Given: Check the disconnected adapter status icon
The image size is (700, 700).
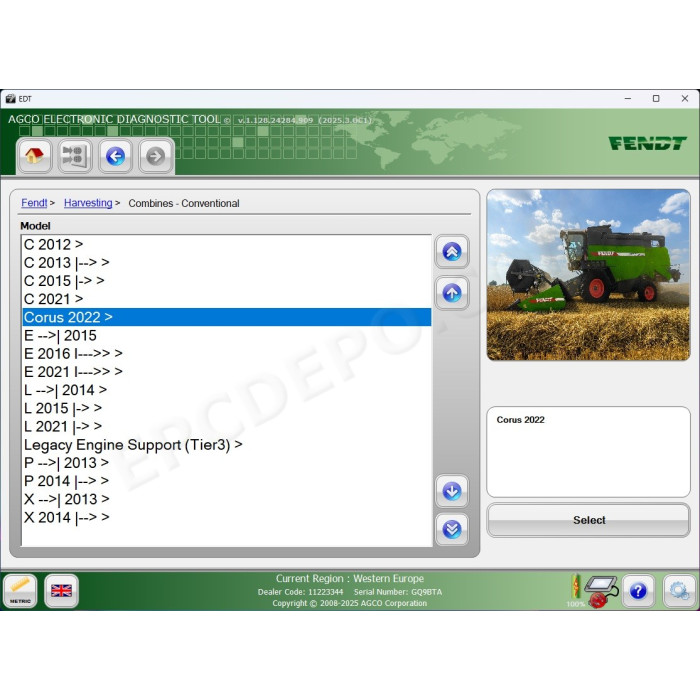Looking at the screenshot, I should click(602, 591).
